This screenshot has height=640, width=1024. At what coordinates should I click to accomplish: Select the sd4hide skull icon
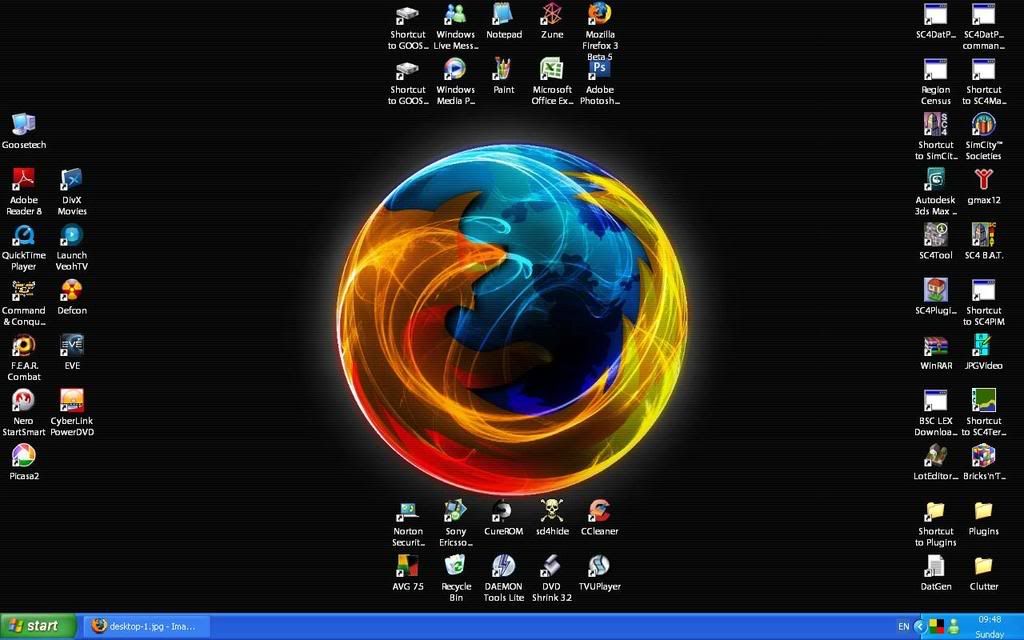click(552, 511)
